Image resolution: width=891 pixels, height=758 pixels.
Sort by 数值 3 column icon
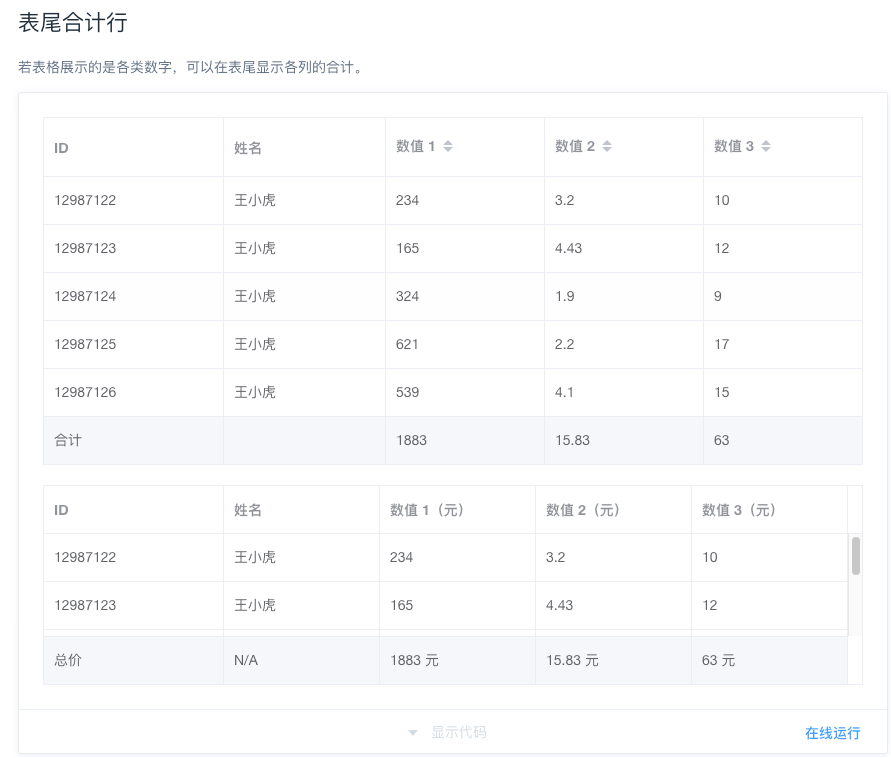pyautogui.click(x=766, y=146)
